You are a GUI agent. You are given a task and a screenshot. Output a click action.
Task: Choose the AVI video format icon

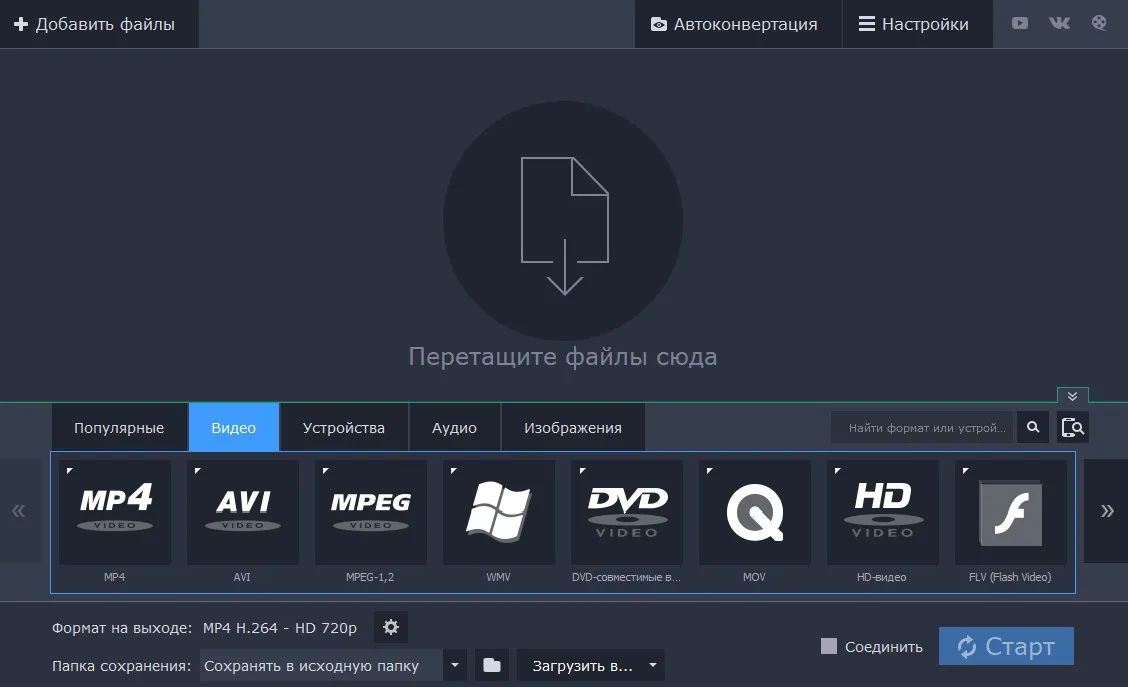click(x=243, y=512)
